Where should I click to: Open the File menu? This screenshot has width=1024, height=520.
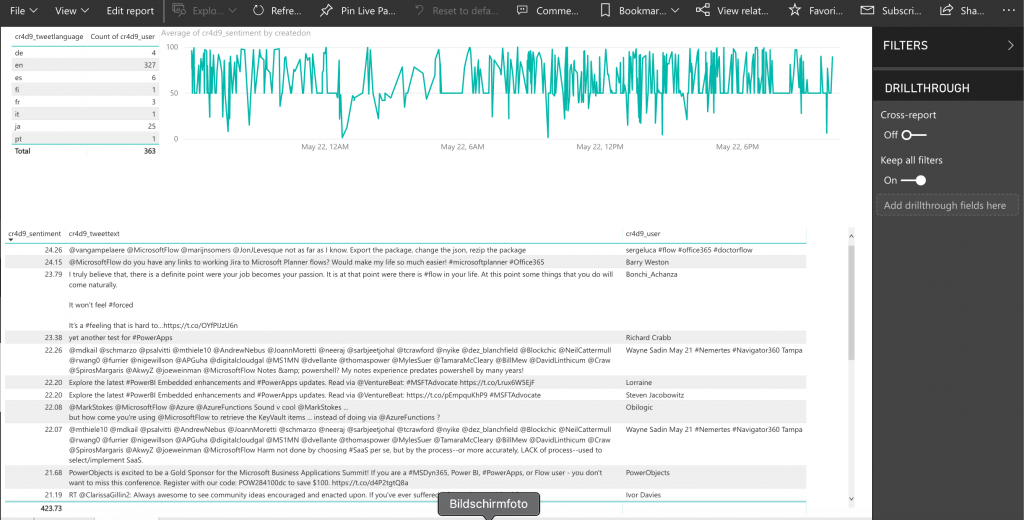point(24,10)
